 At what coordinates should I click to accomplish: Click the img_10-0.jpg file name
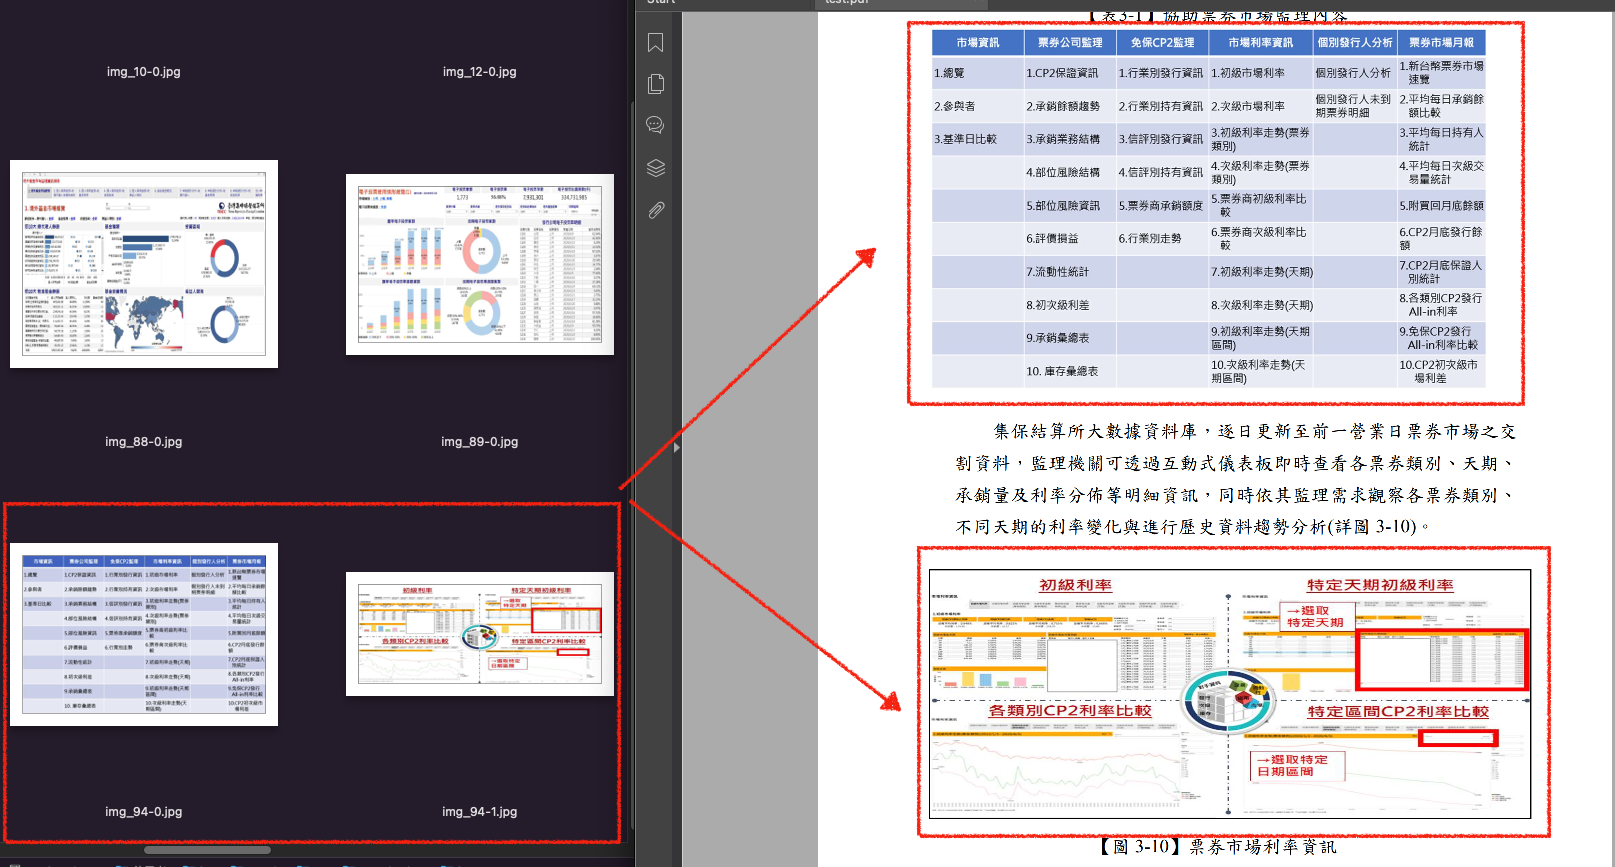(144, 72)
